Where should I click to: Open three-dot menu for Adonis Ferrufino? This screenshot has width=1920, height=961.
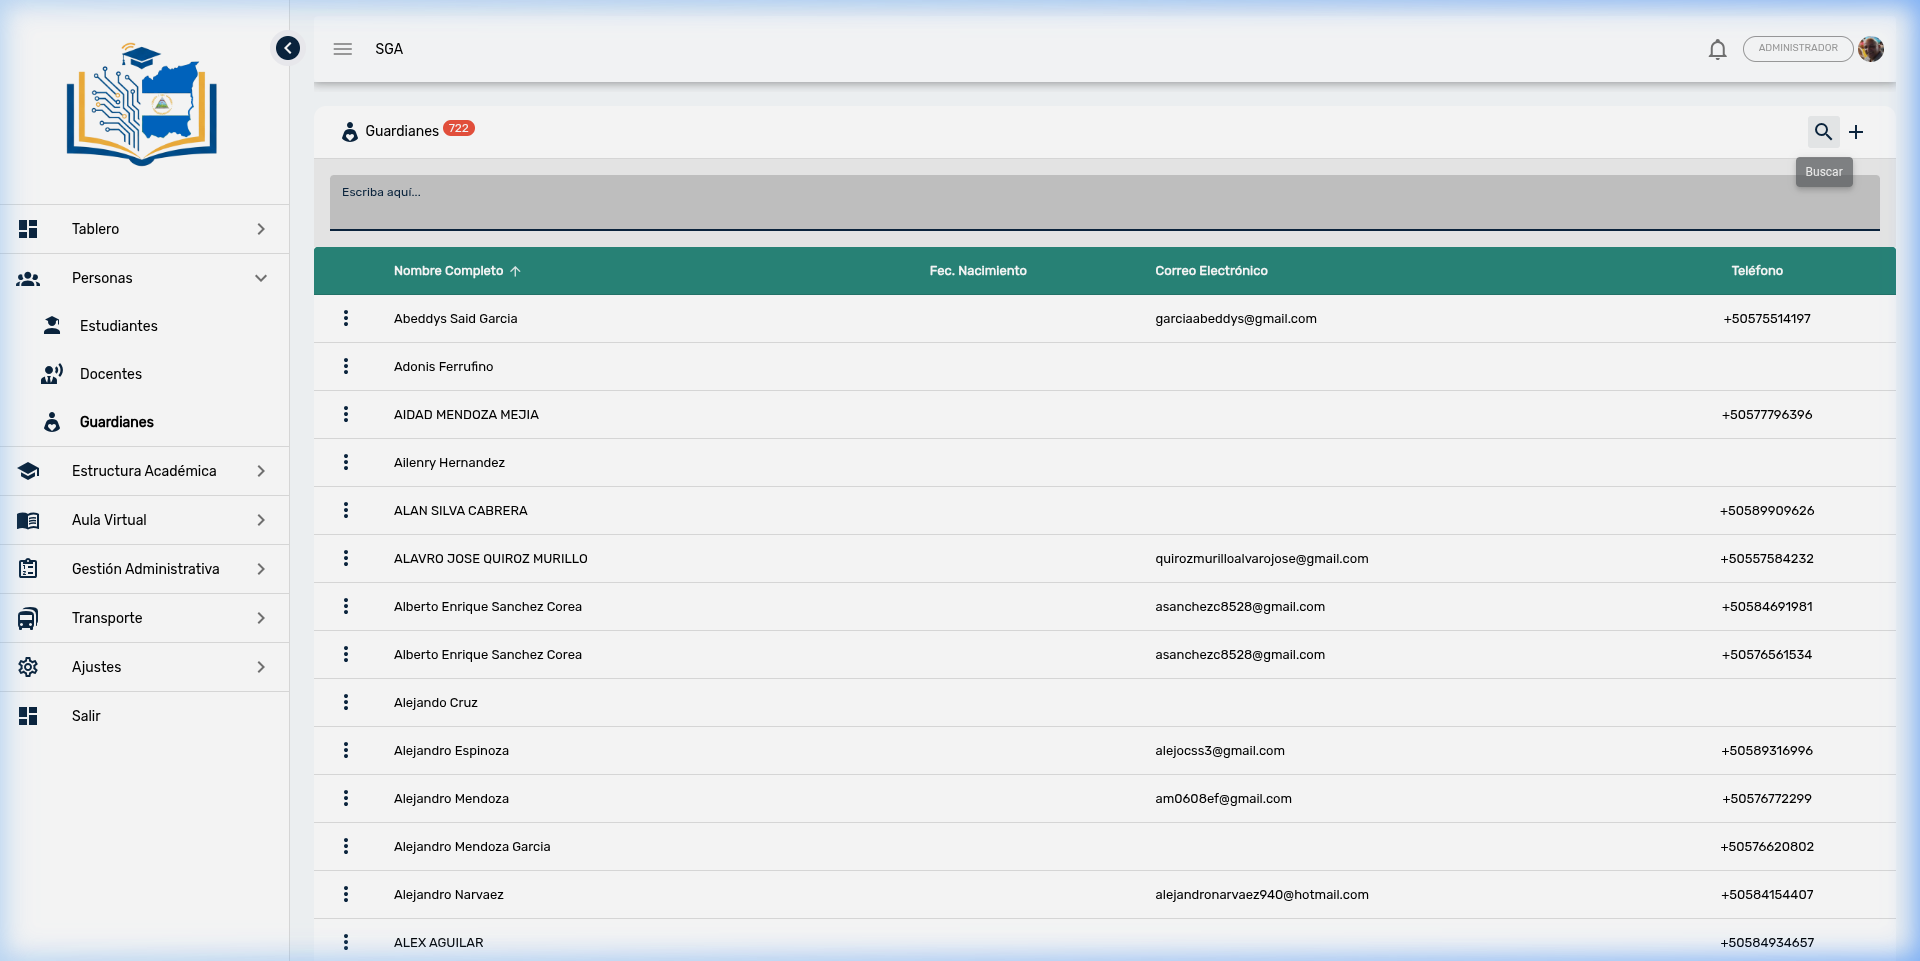click(x=346, y=366)
